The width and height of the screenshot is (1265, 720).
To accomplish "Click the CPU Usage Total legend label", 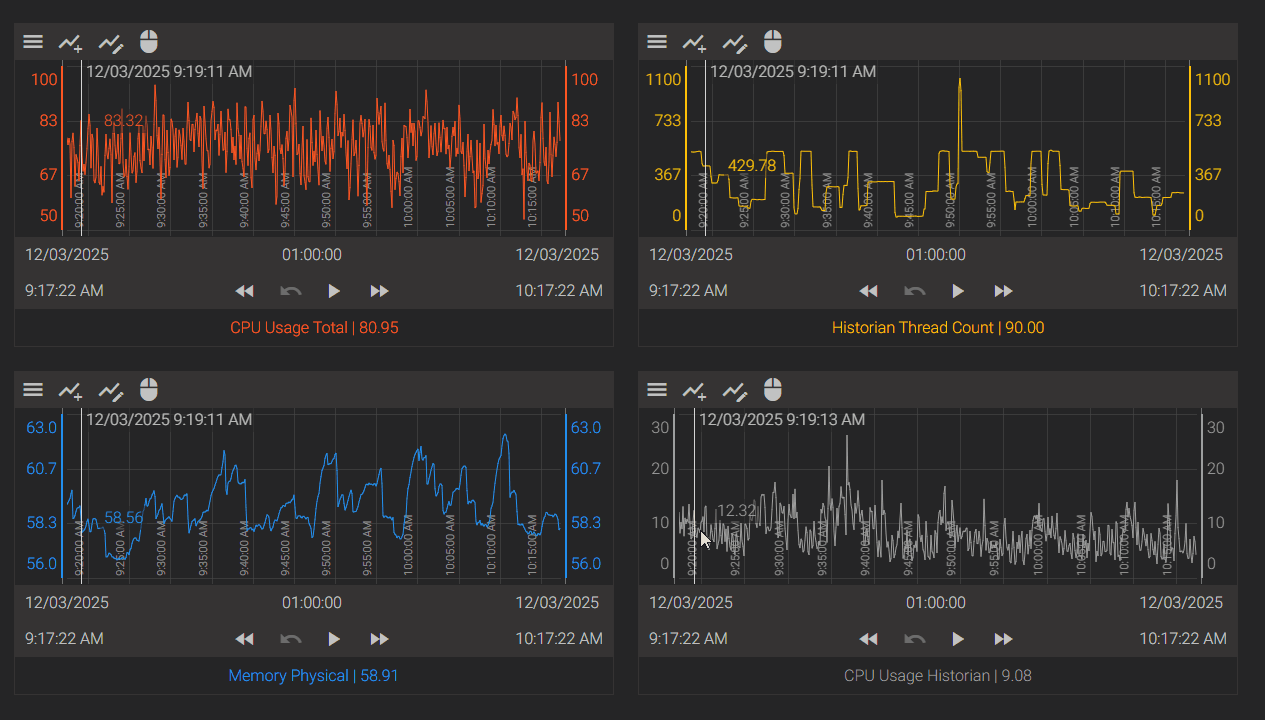I will (x=314, y=328).
